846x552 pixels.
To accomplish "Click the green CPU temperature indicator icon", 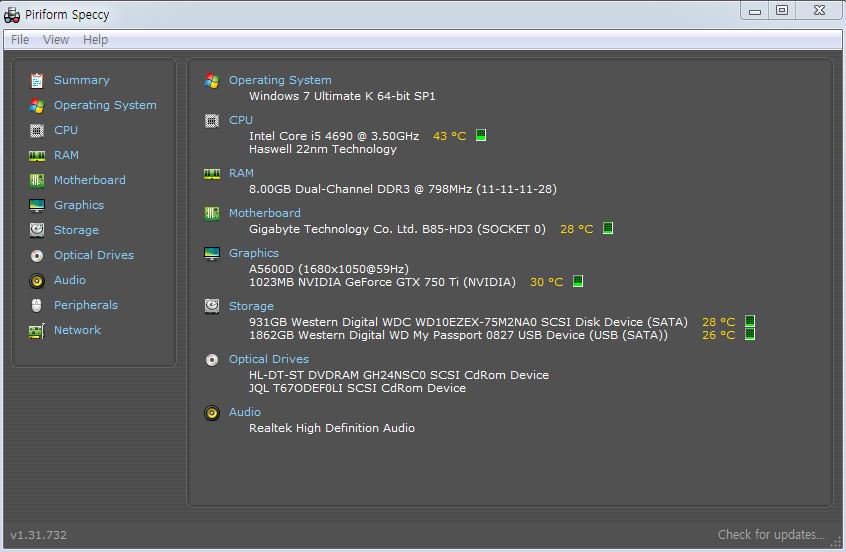I will click(x=481, y=135).
